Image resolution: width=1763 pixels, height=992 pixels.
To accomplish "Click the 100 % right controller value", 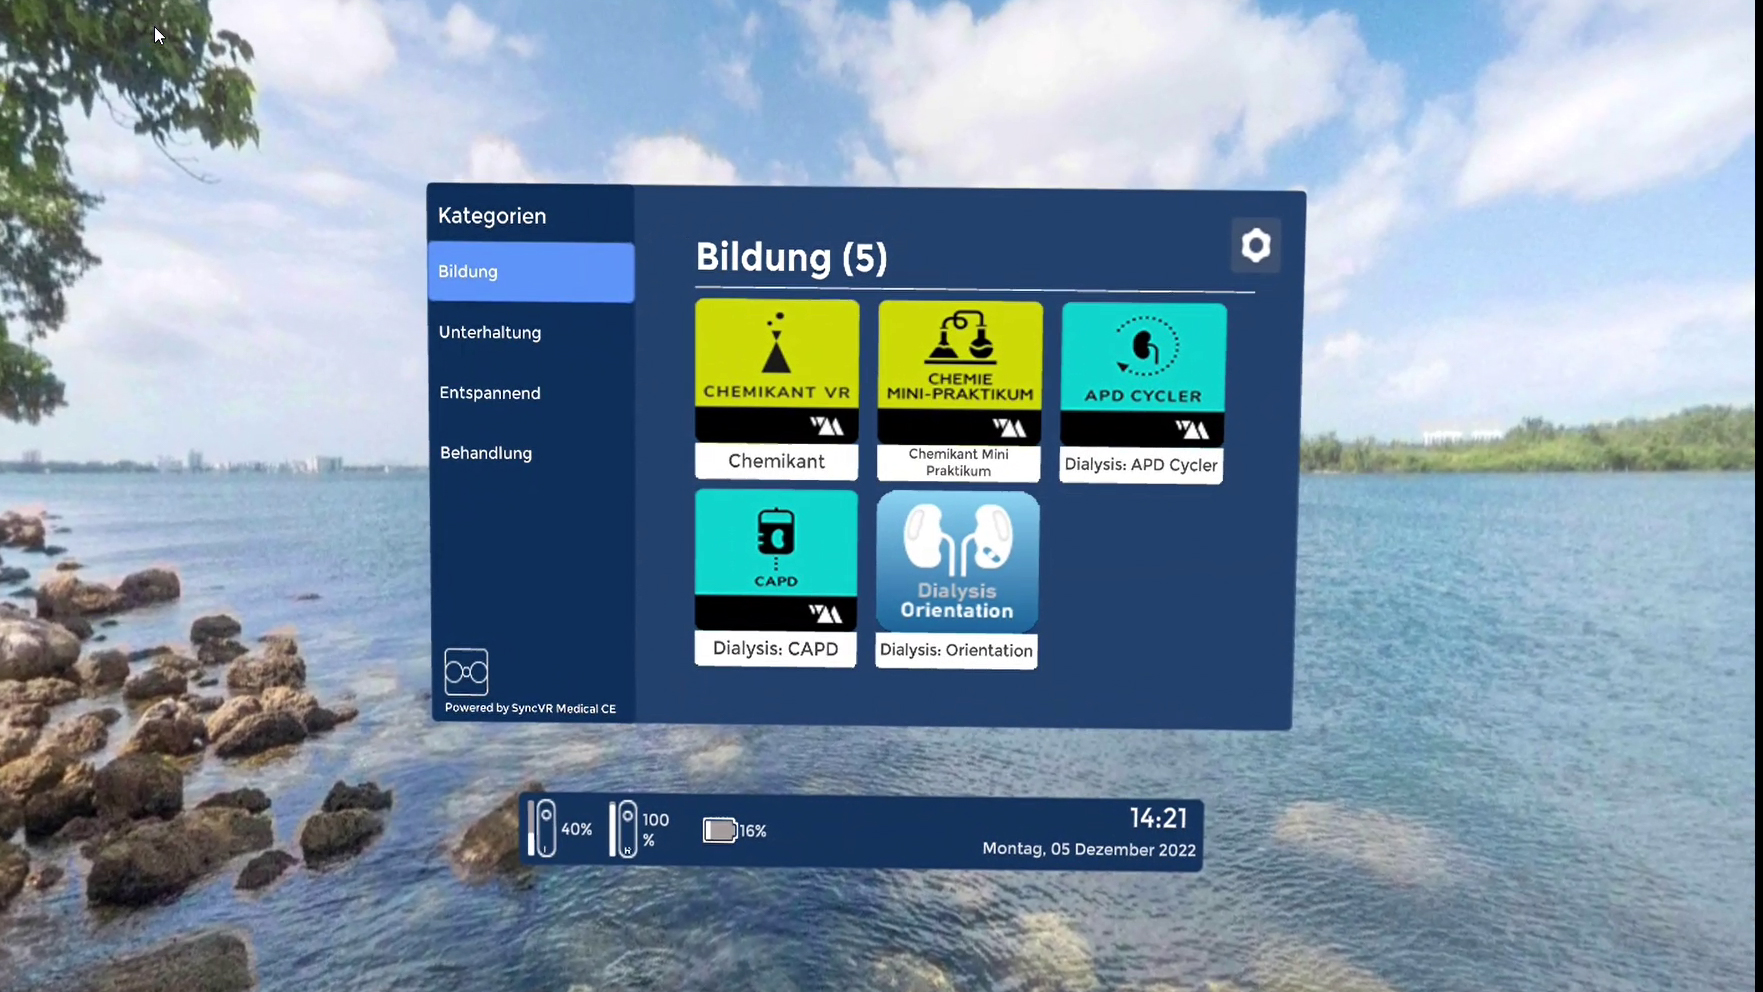I will coord(655,830).
